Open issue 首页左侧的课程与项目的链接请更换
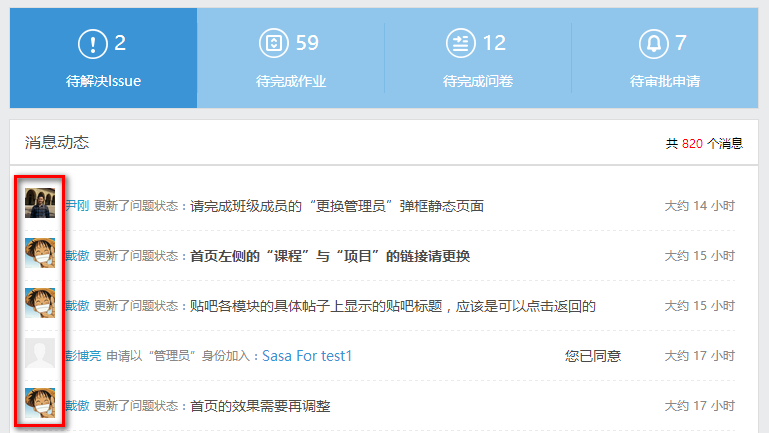 (x=330, y=256)
